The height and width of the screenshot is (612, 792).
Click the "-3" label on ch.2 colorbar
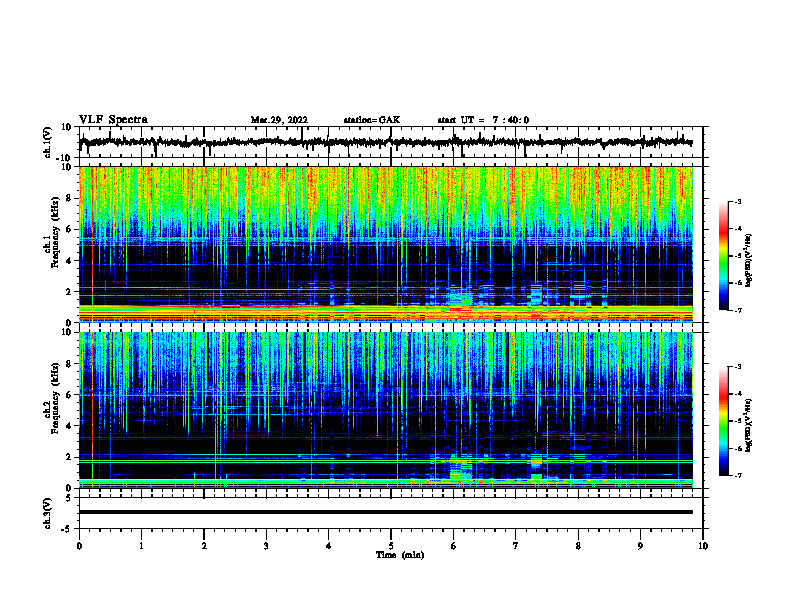[737, 367]
